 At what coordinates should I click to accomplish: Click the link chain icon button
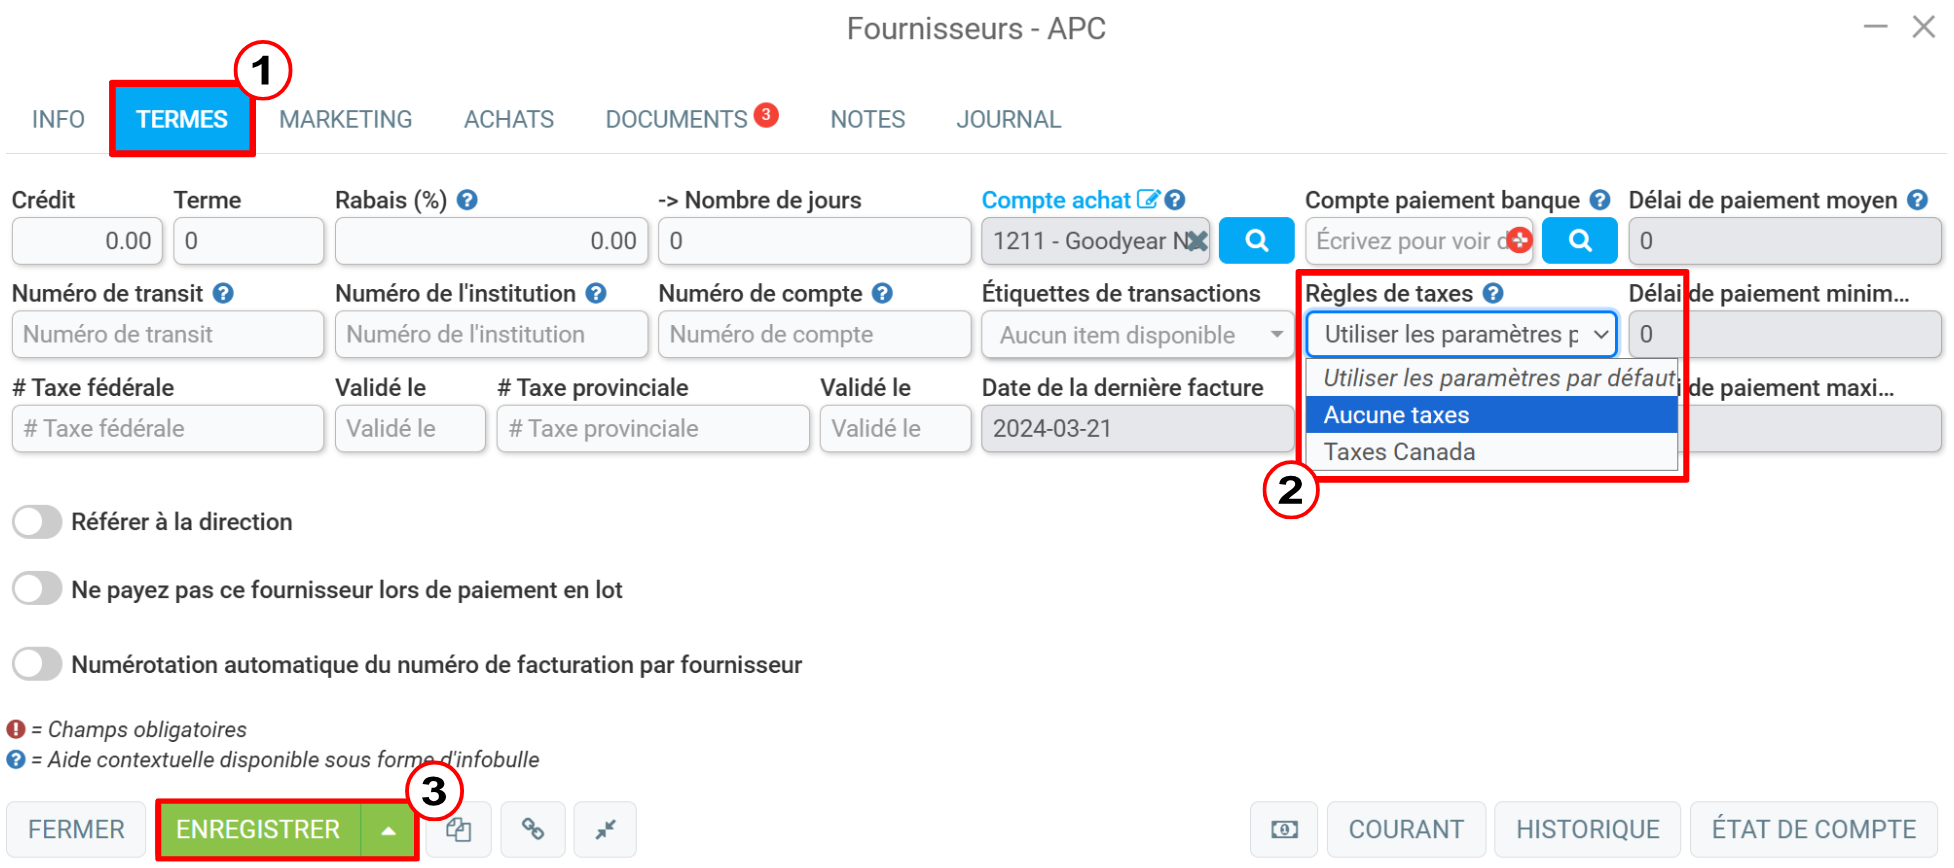coord(533,829)
